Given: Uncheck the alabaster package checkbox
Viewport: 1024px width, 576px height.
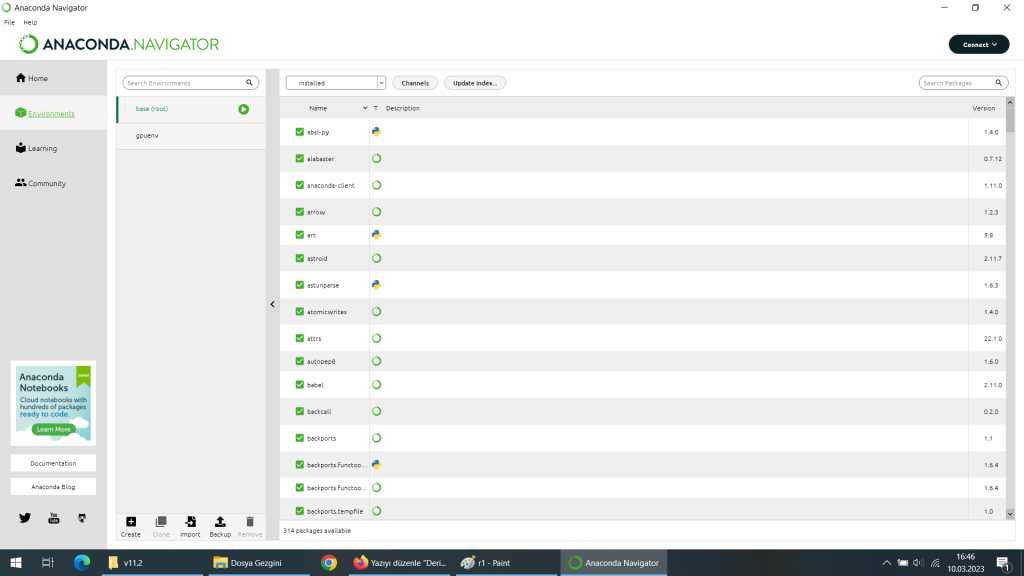Looking at the screenshot, I should 300,158.
